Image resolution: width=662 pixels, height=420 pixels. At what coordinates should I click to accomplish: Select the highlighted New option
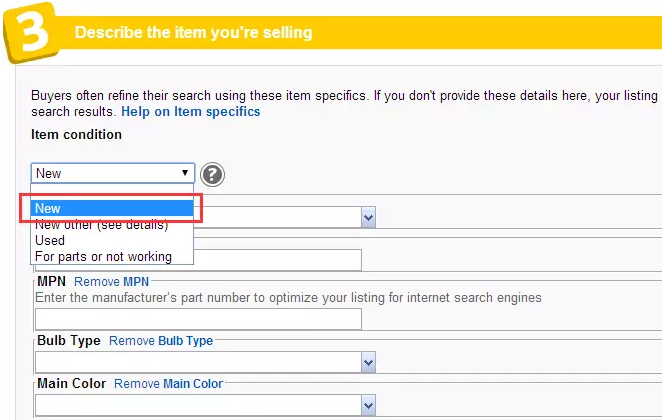[112, 208]
